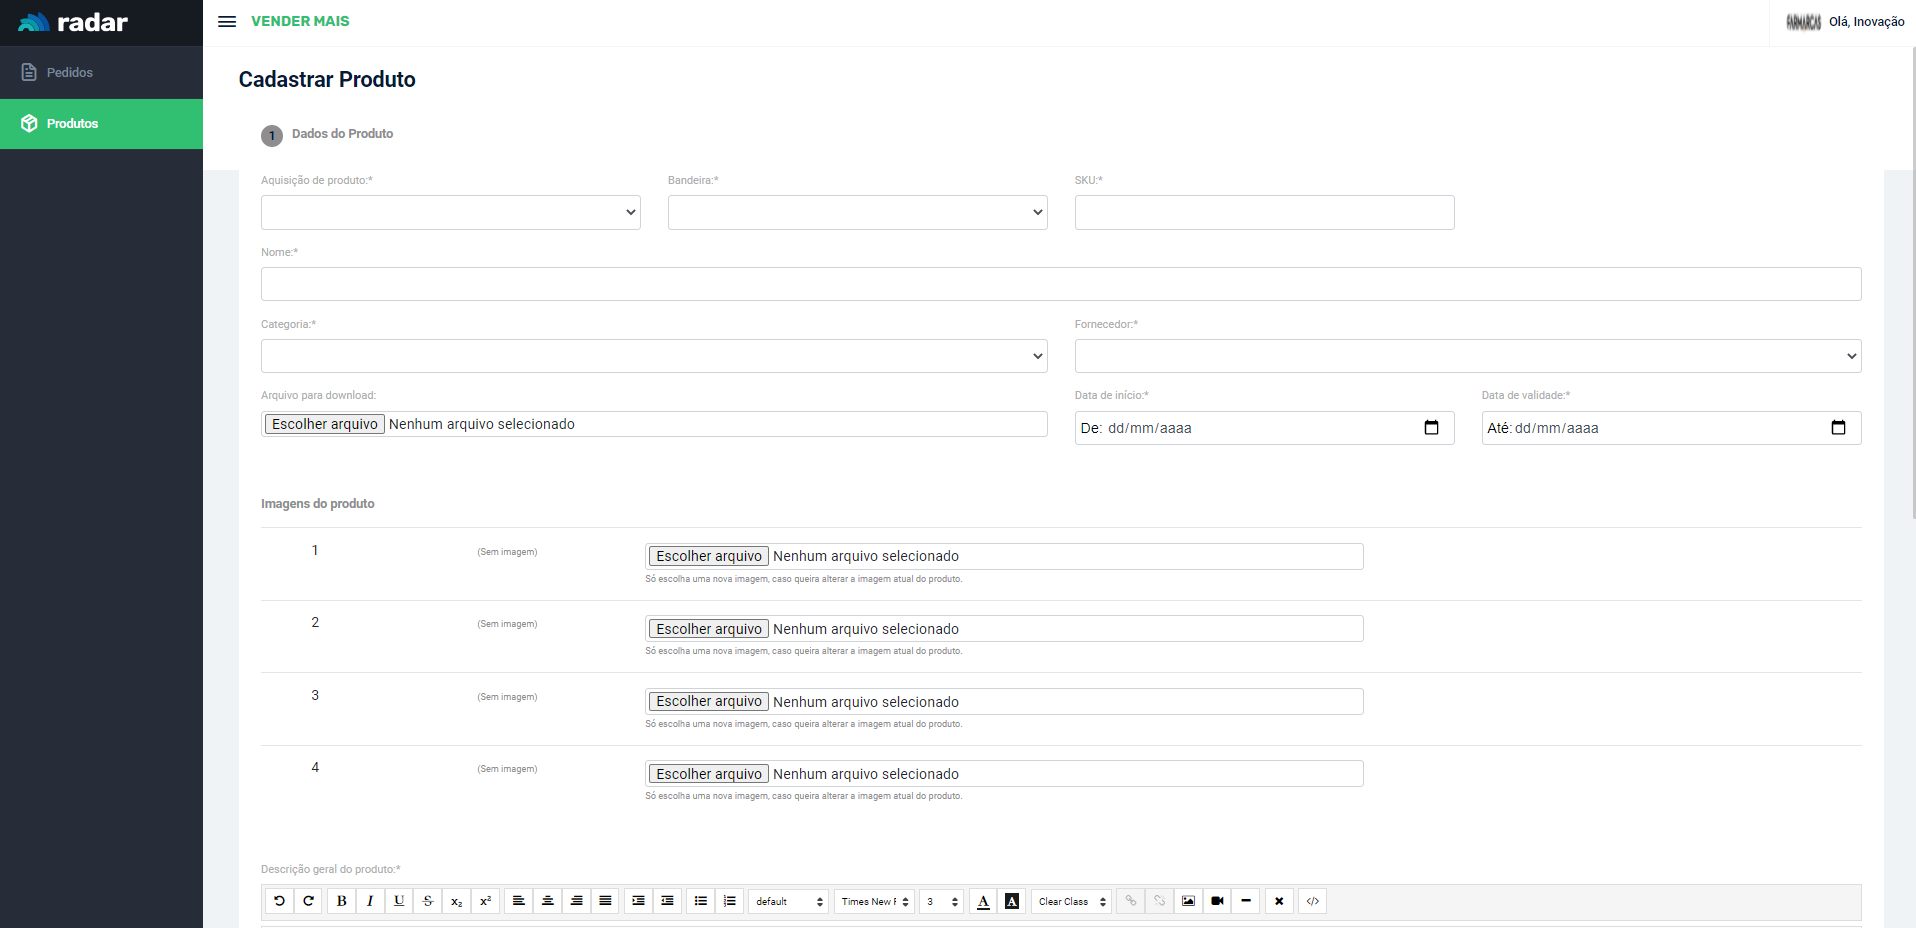Open the Bandeira dropdown

tap(857, 212)
